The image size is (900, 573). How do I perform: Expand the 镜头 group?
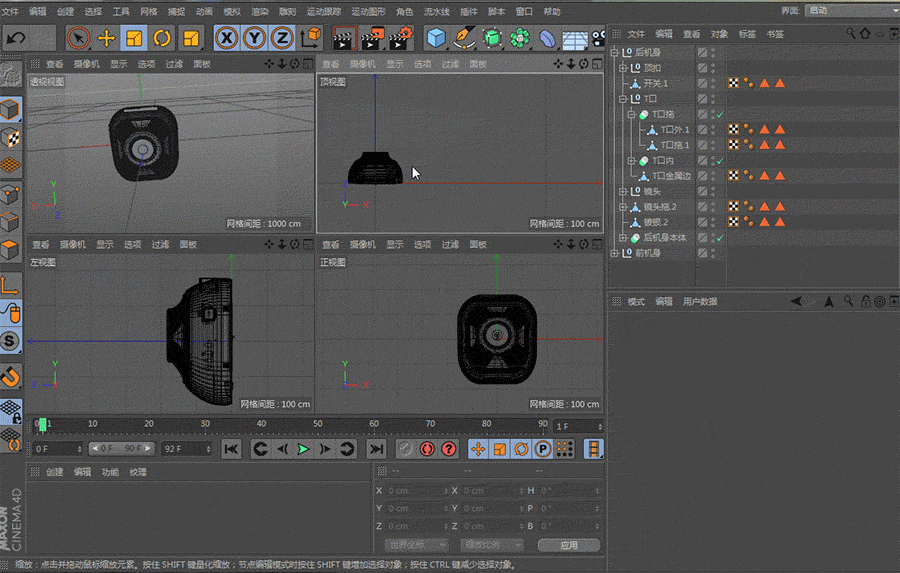623,191
